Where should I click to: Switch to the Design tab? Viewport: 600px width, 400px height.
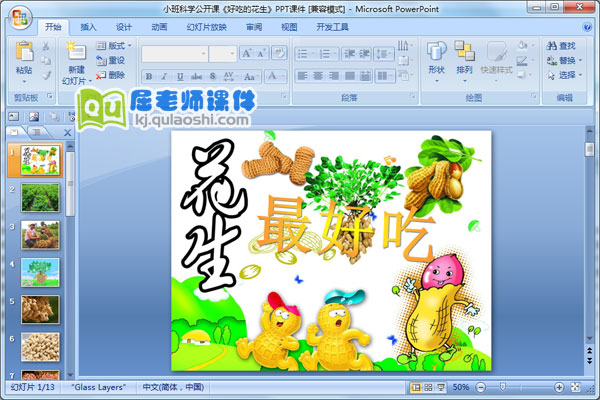pos(124,27)
